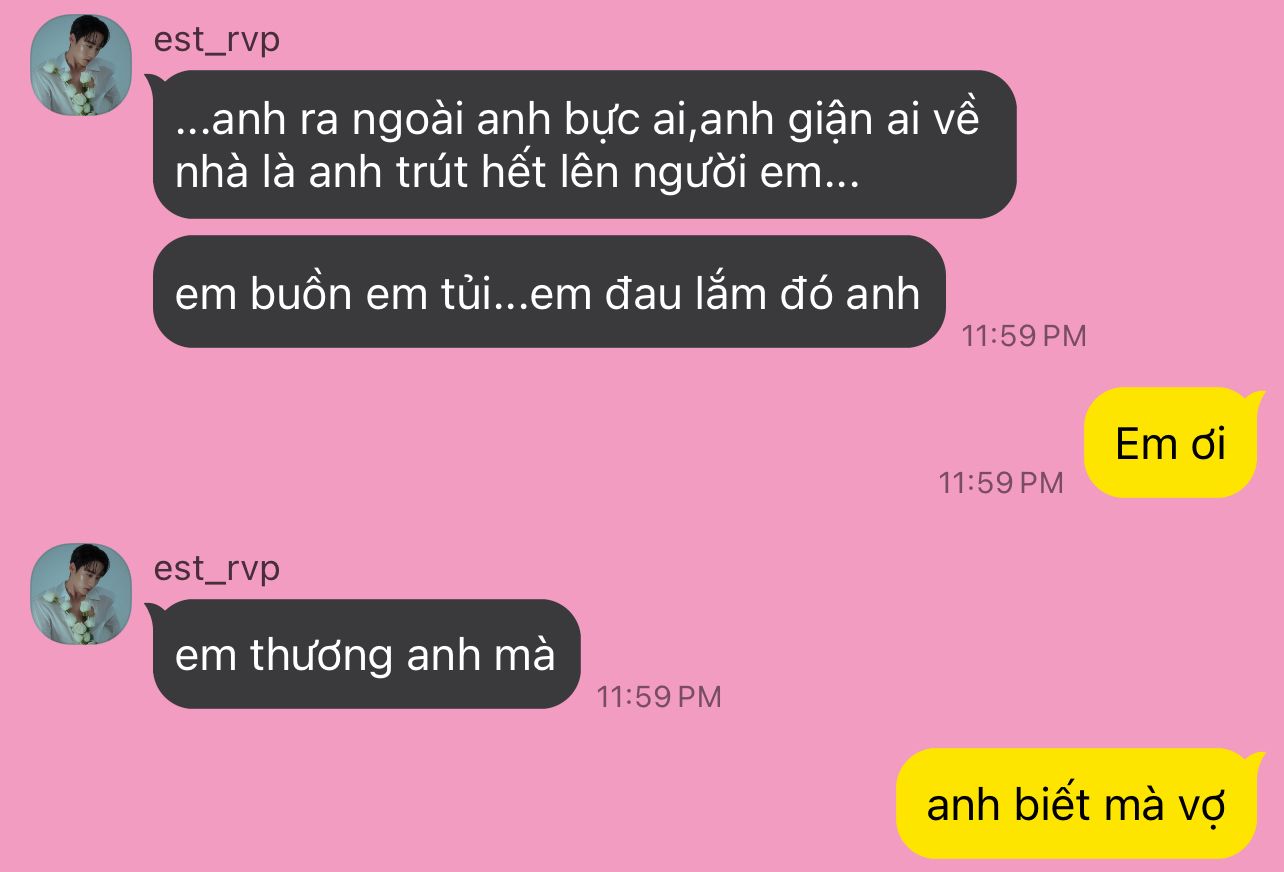Select the 'anh ra ngoài anh bực ai' message bubble
This screenshot has width=1284, height=872.
[584, 145]
